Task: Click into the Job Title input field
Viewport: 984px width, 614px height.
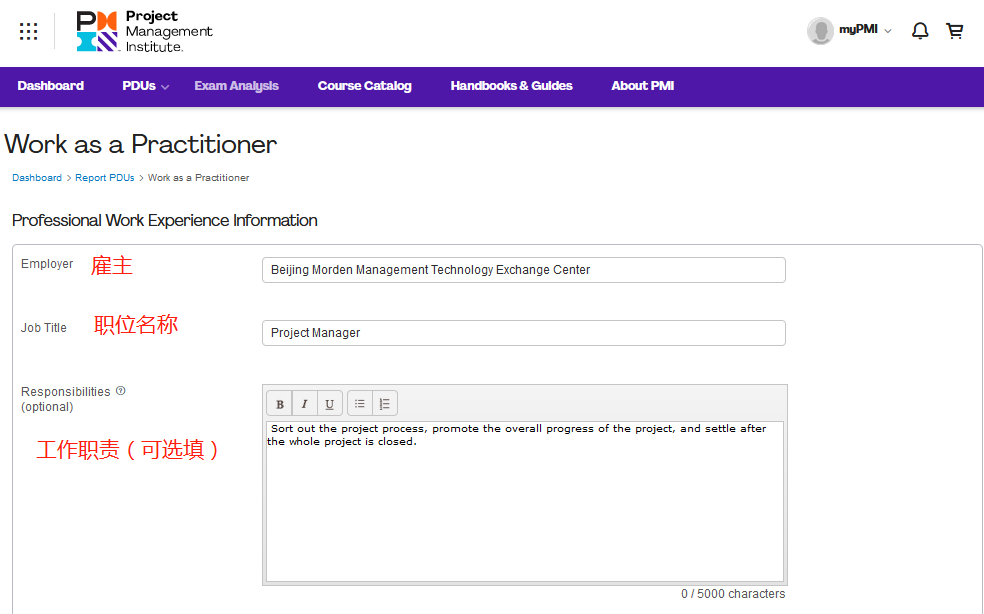Action: [524, 333]
